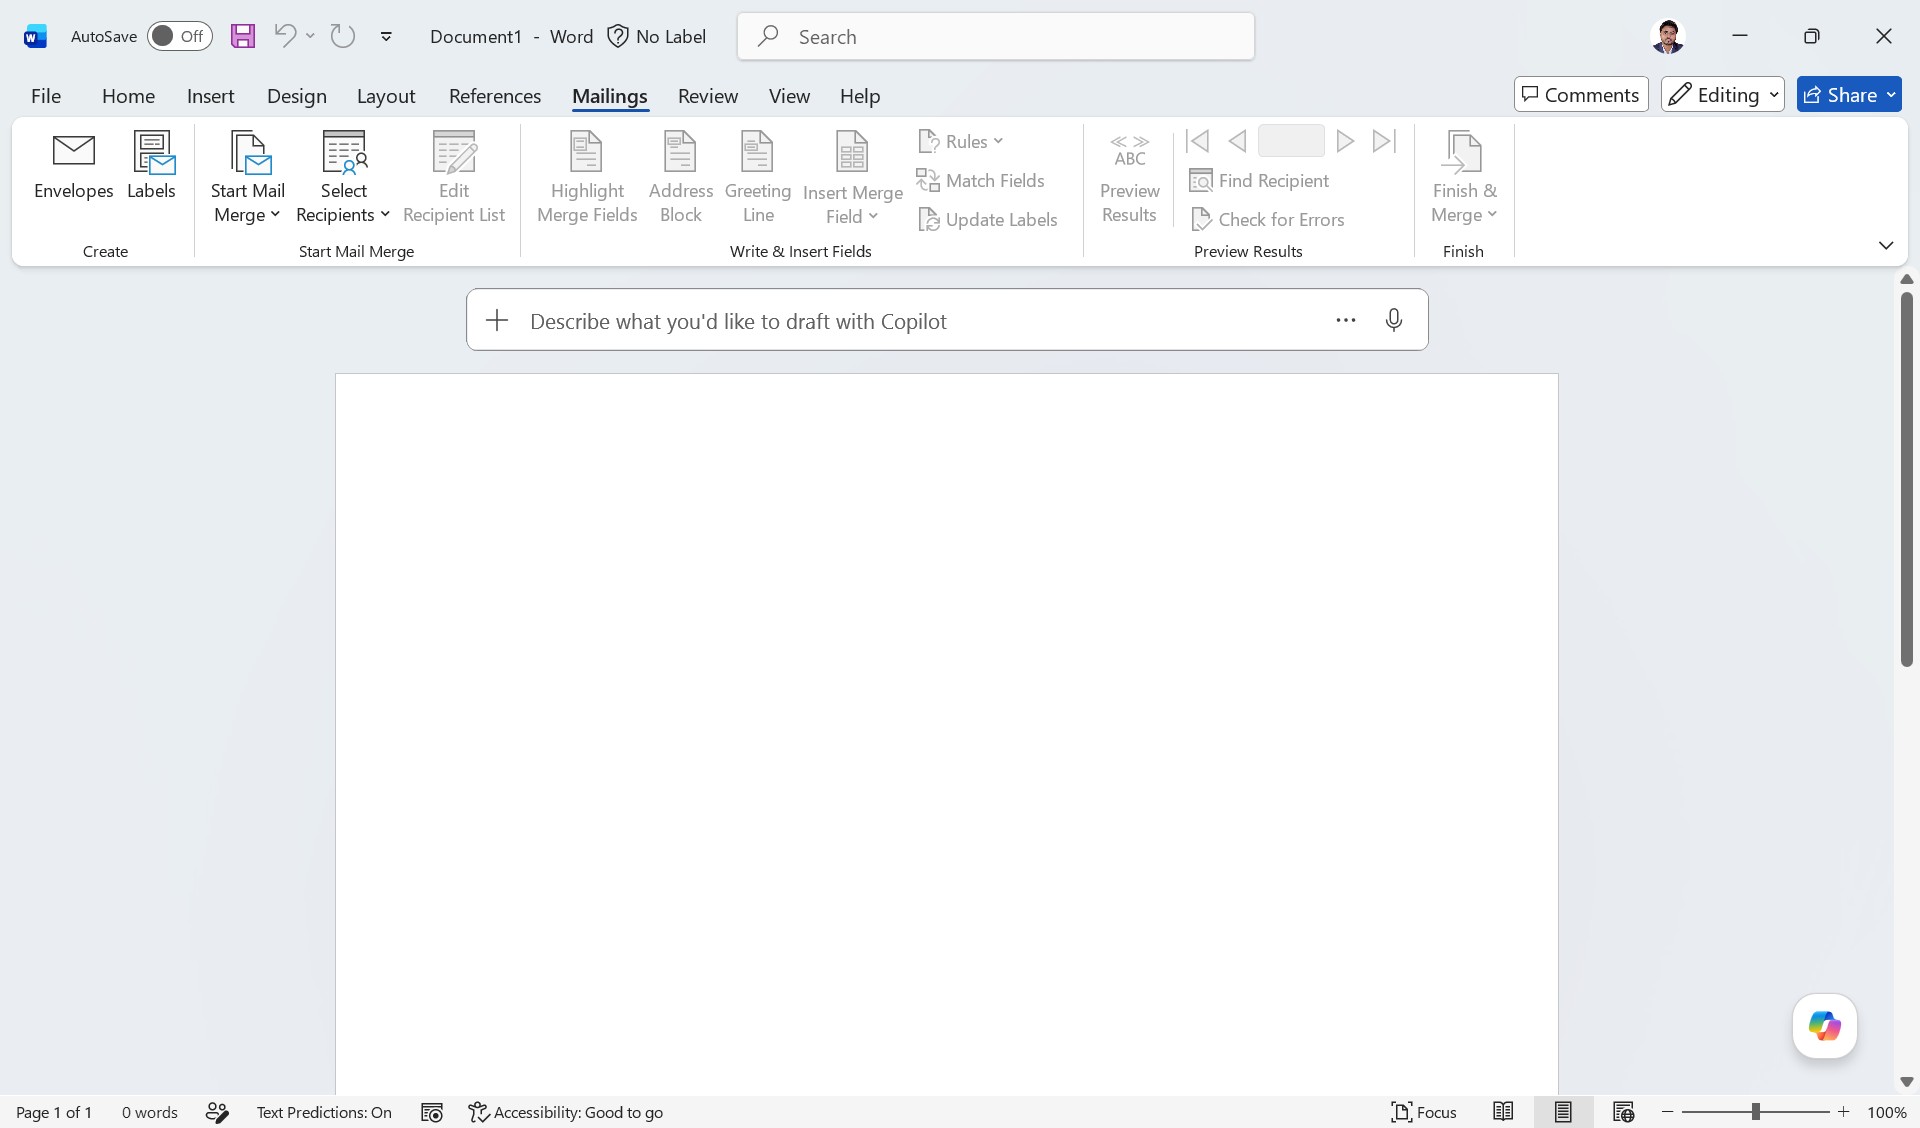Image resolution: width=1920 pixels, height=1128 pixels.
Task: Click Check for Errors
Action: point(1268,219)
